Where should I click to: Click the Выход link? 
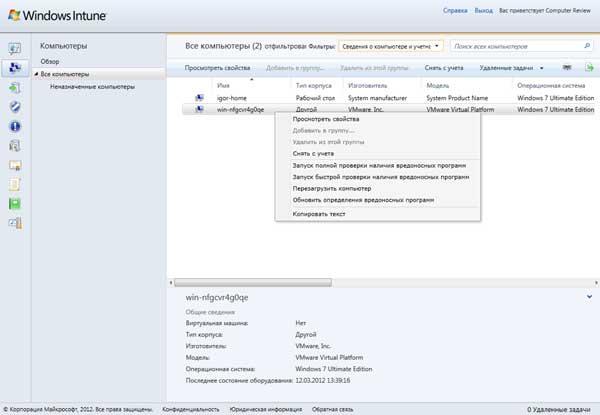click(x=484, y=10)
